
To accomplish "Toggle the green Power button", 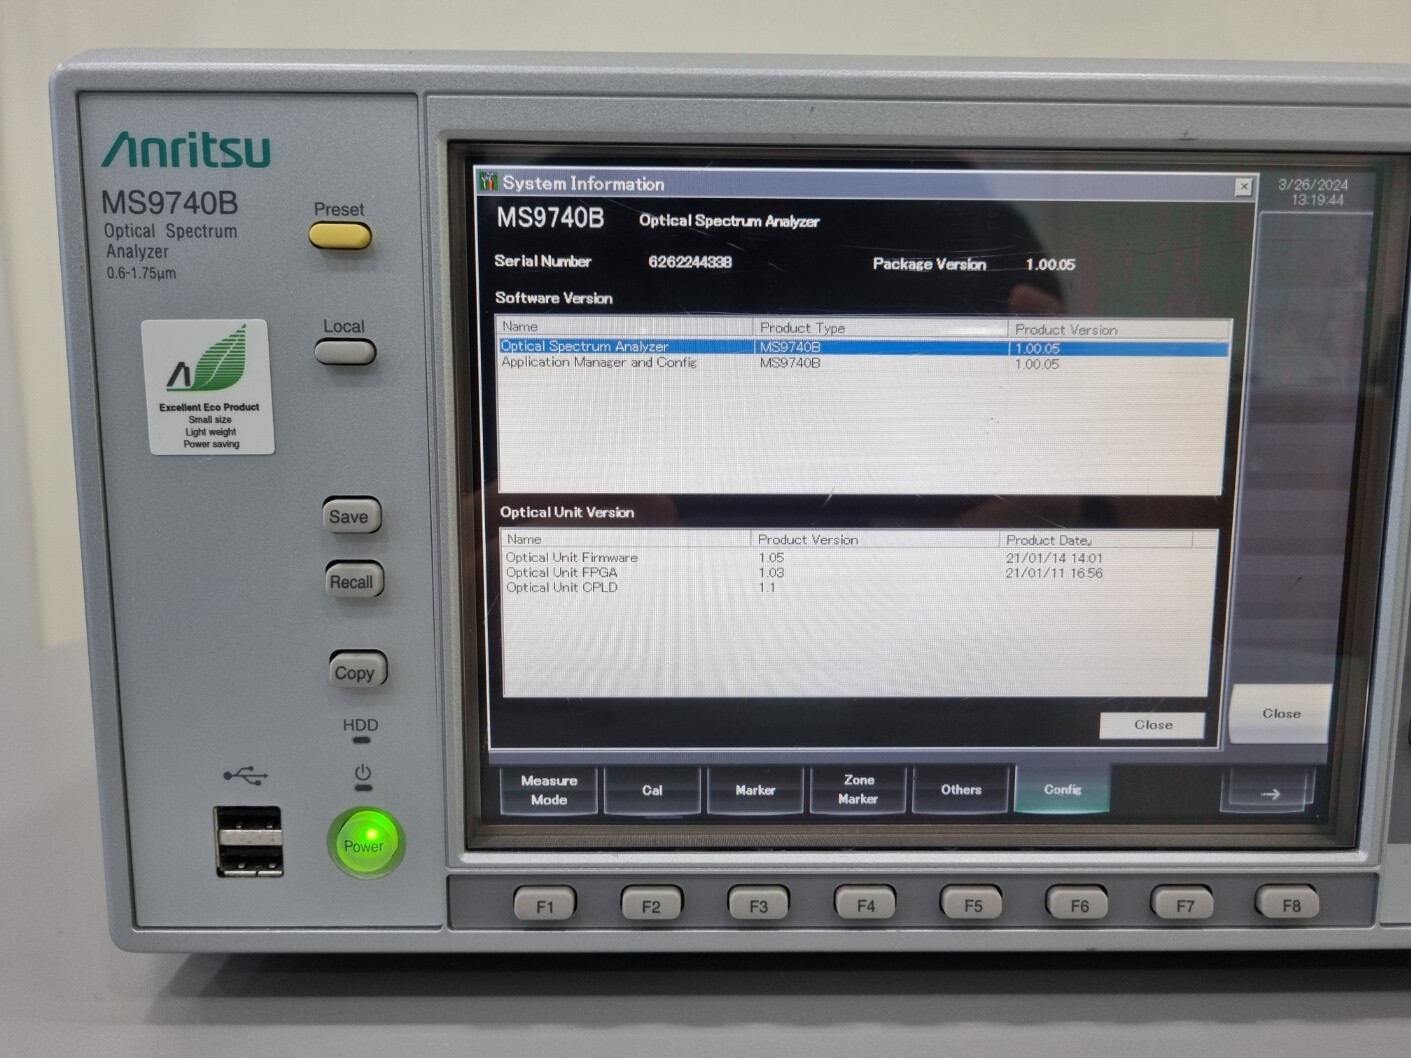I will tap(365, 844).
